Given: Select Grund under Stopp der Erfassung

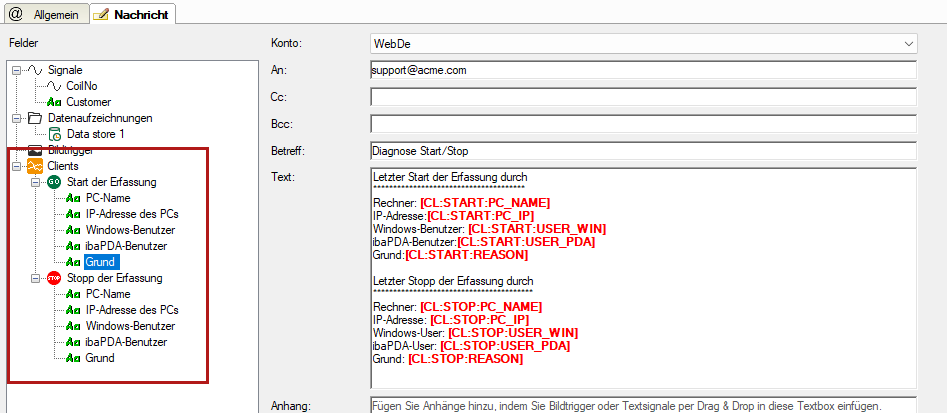Looking at the screenshot, I should click(100, 358).
